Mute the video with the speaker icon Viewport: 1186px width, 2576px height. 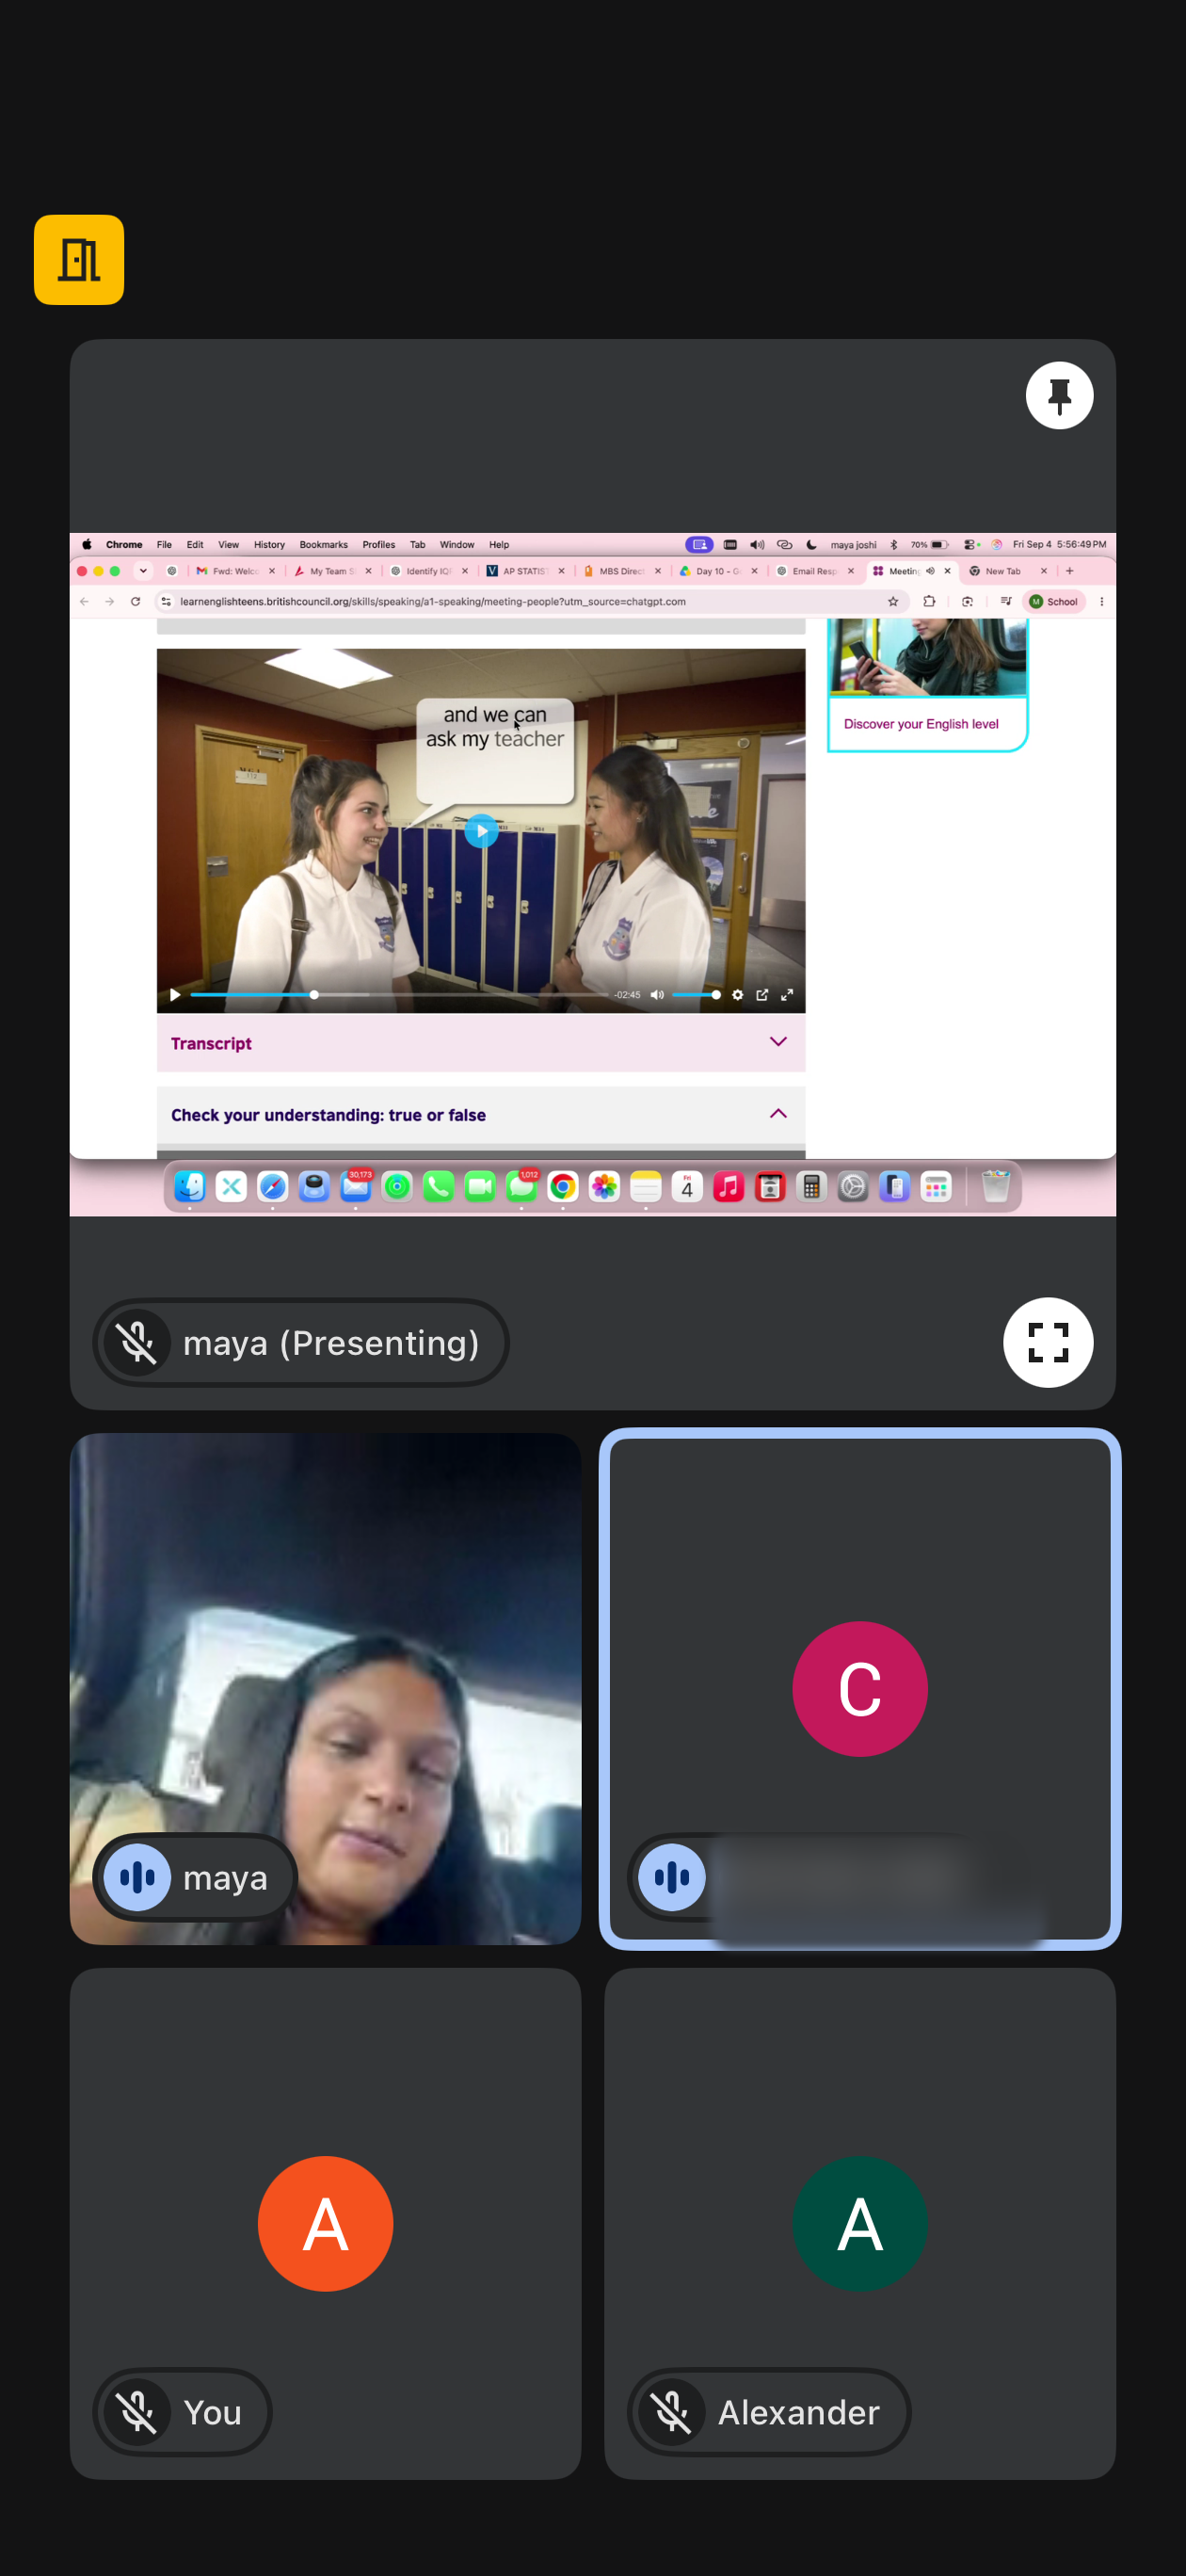pyautogui.click(x=657, y=995)
